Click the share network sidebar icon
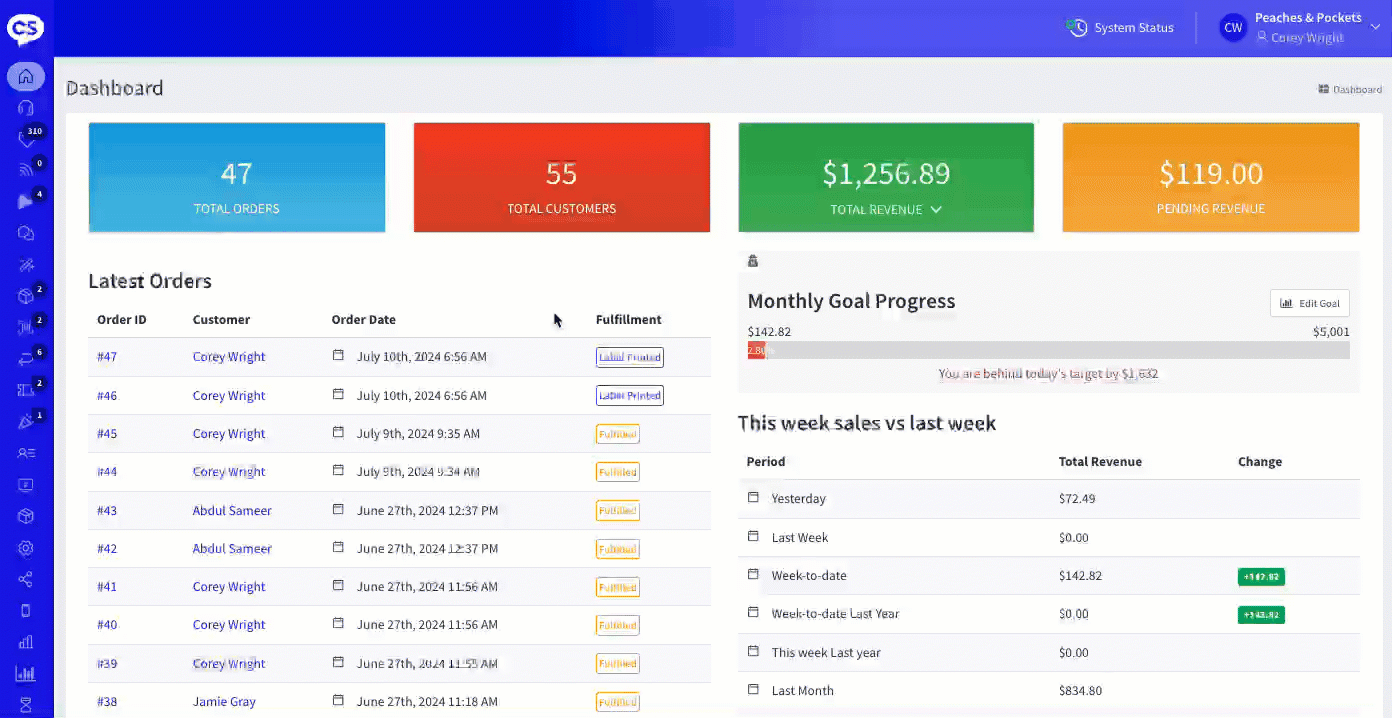 click(x=26, y=580)
